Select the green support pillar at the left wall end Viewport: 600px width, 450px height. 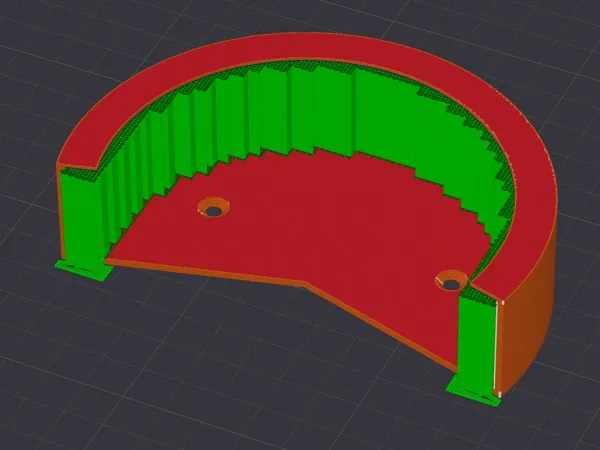(80, 220)
